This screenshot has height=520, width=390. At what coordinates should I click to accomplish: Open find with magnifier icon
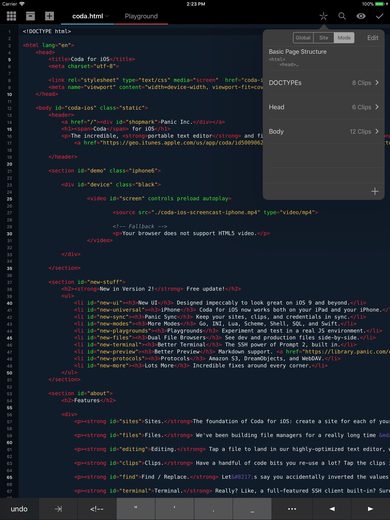click(342, 16)
